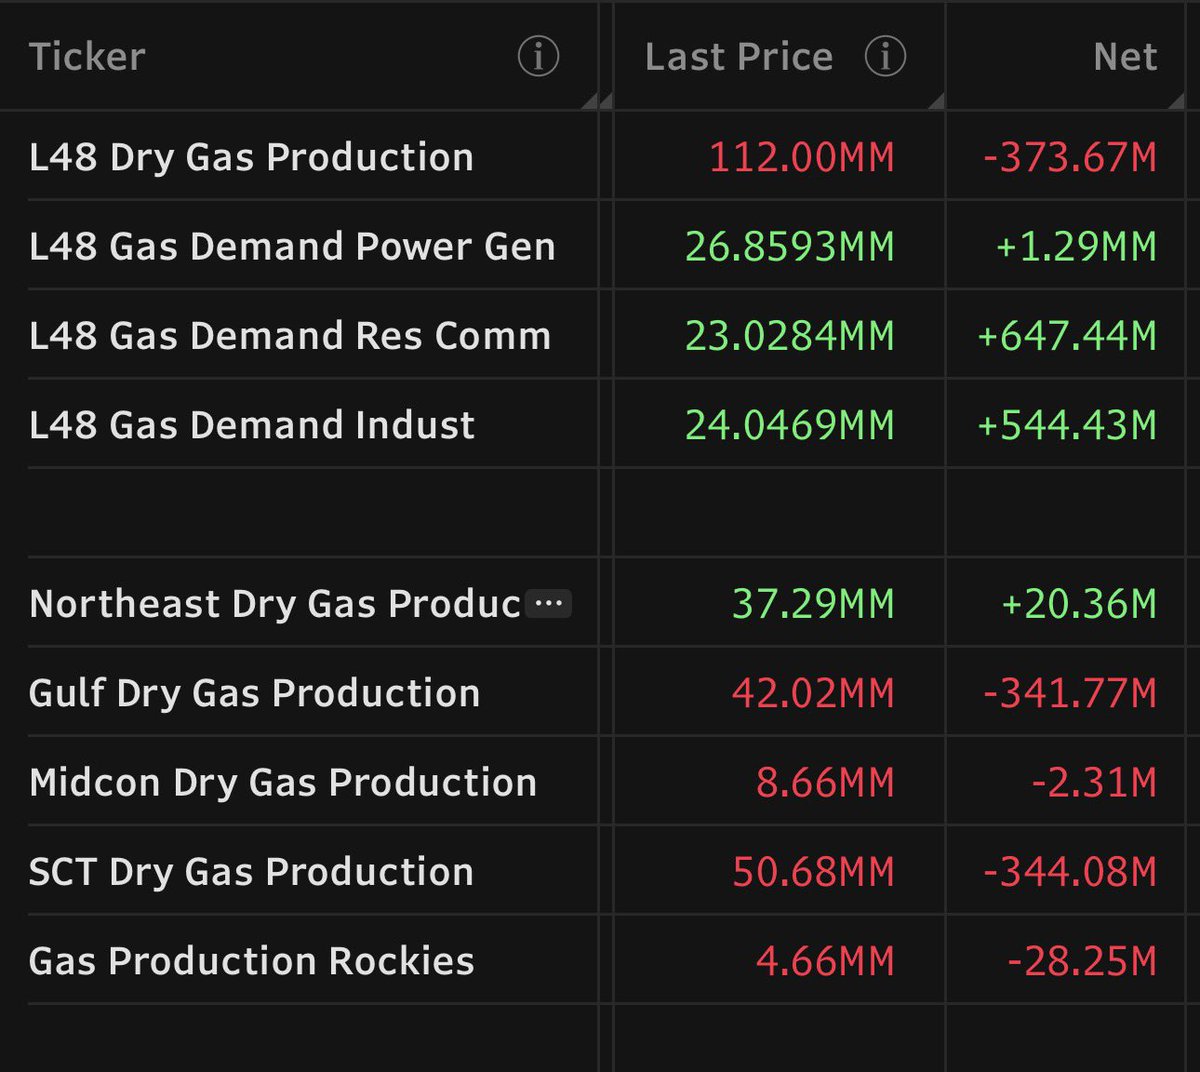Click the info icon beside Ticker header
Screen dimensions: 1200x1072
(x=538, y=56)
